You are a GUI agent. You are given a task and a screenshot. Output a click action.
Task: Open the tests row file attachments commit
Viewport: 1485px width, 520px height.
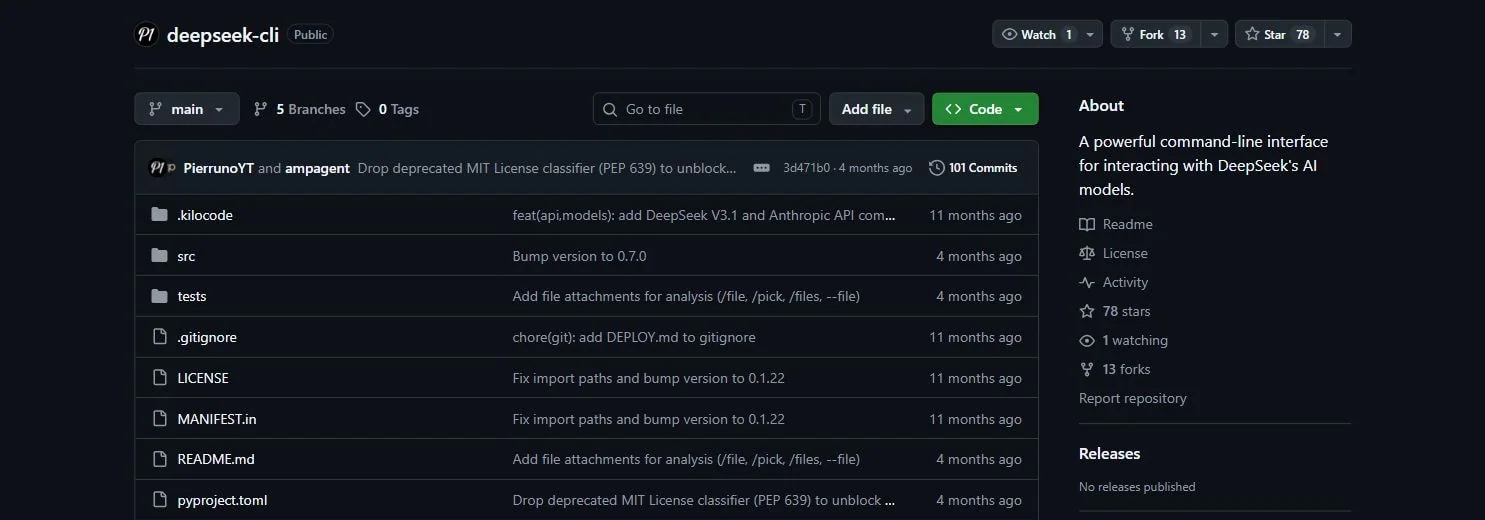click(686, 296)
